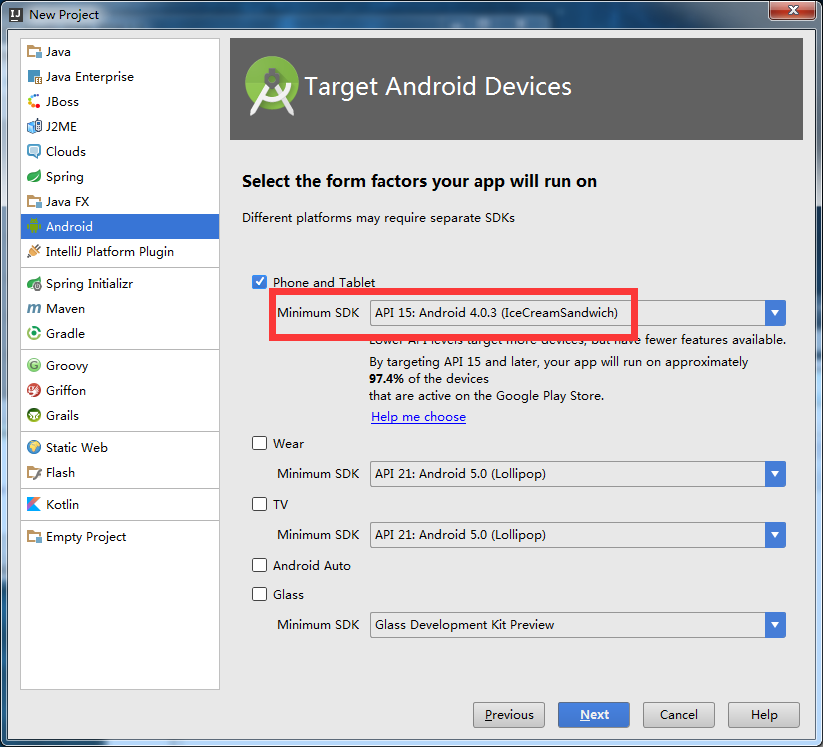This screenshot has height=747, width=823.
Task: Click the Previous button
Action: click(509, 714)
